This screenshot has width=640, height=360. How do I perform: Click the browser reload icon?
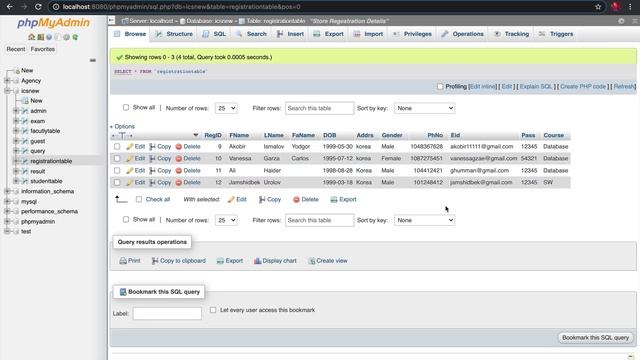point(38,7)
